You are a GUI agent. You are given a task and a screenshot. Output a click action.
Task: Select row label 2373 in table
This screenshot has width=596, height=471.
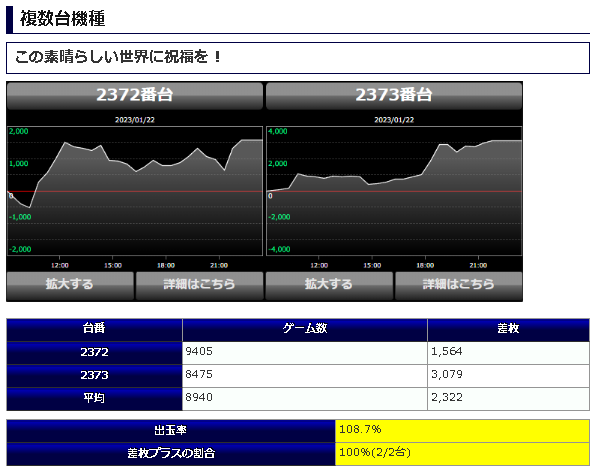(94, 376)
